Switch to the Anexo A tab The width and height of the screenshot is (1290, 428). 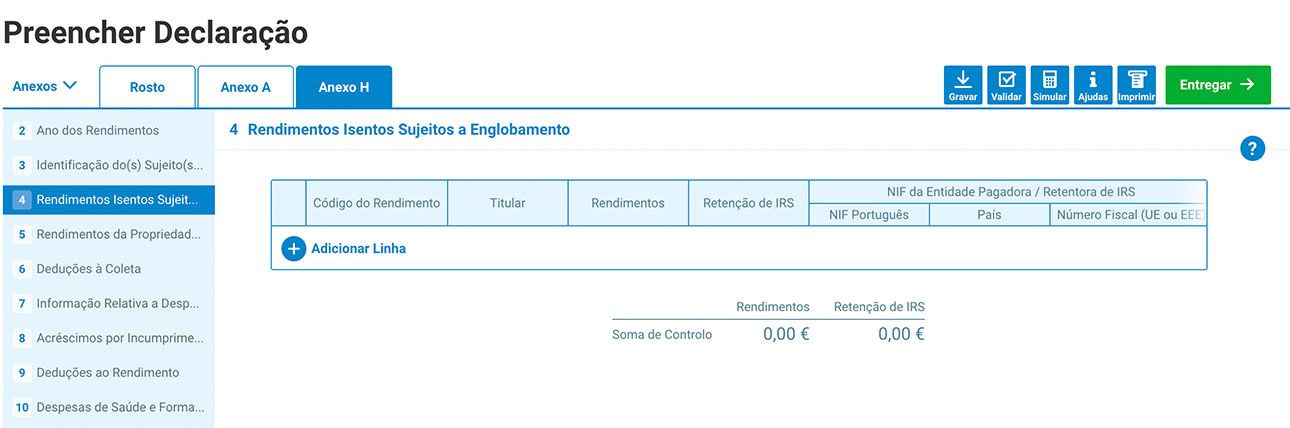245,87
